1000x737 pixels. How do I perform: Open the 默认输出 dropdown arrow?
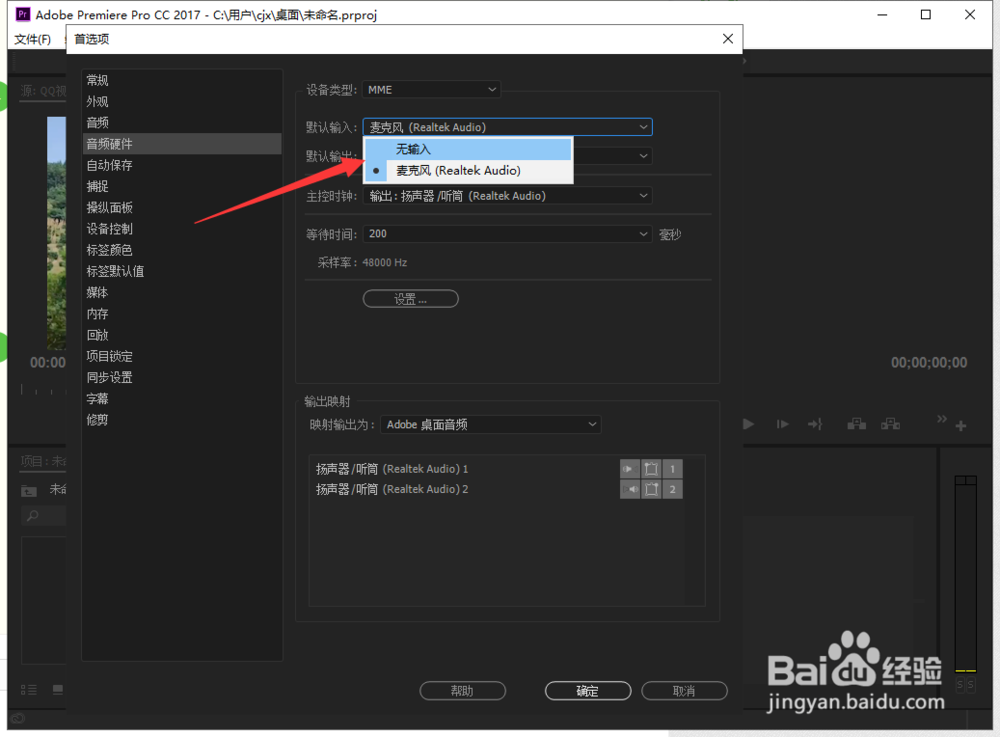coord(643,156)
